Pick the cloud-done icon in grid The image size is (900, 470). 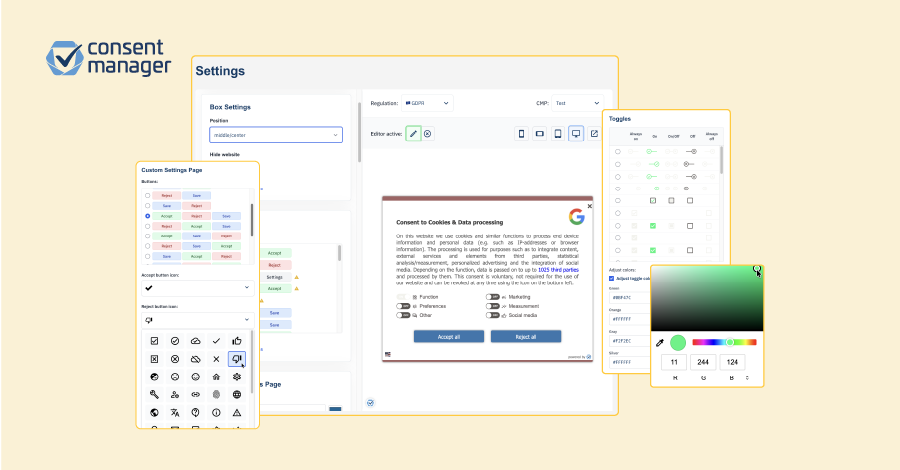196,341
